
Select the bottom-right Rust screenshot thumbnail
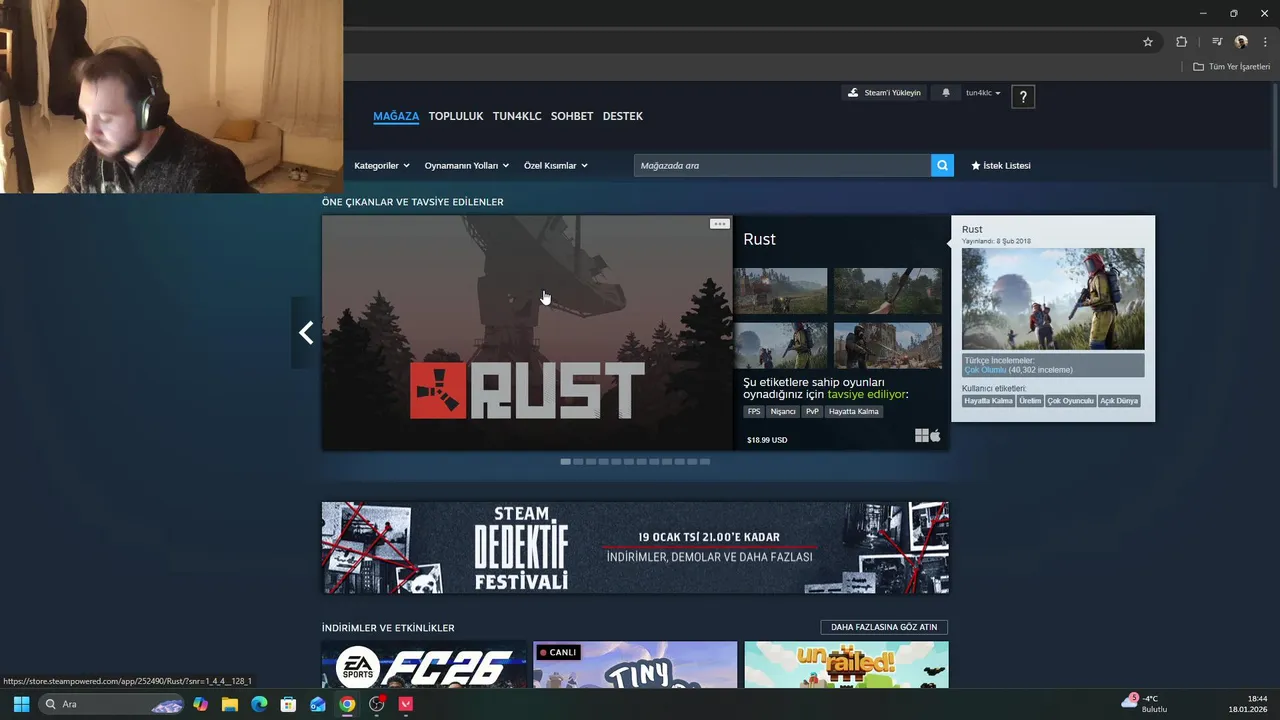pos(888,345)
